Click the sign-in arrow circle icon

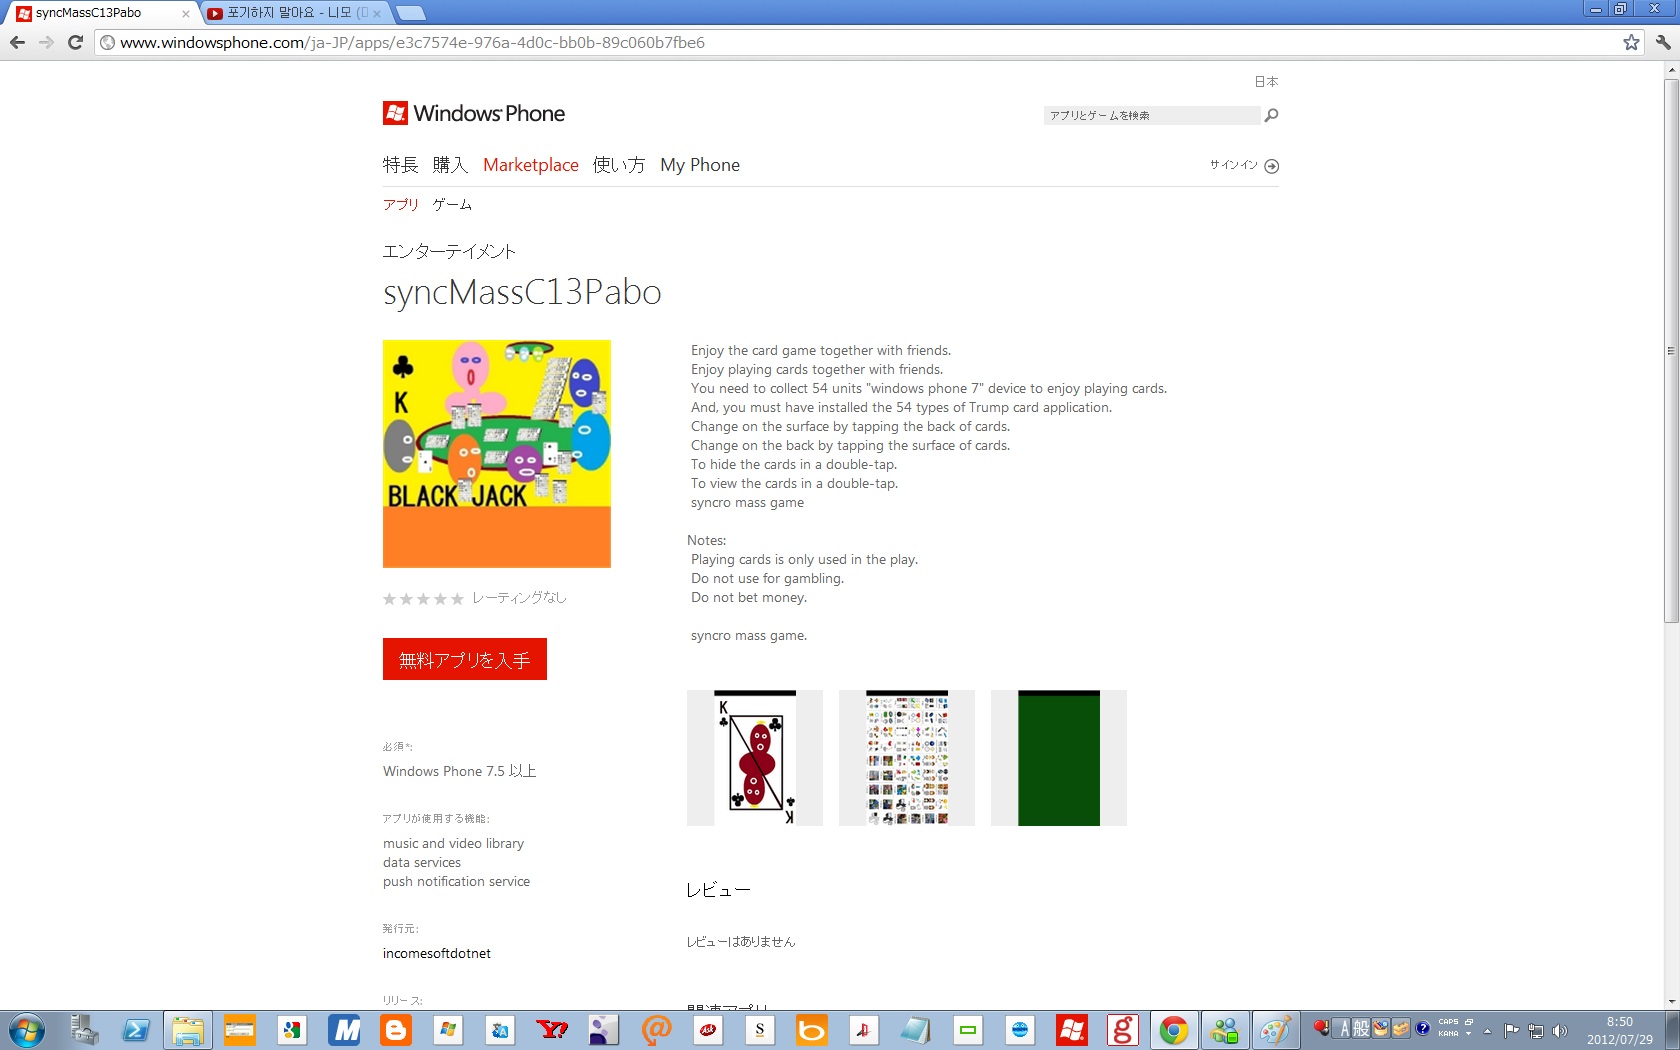(x=1271, y=166)
